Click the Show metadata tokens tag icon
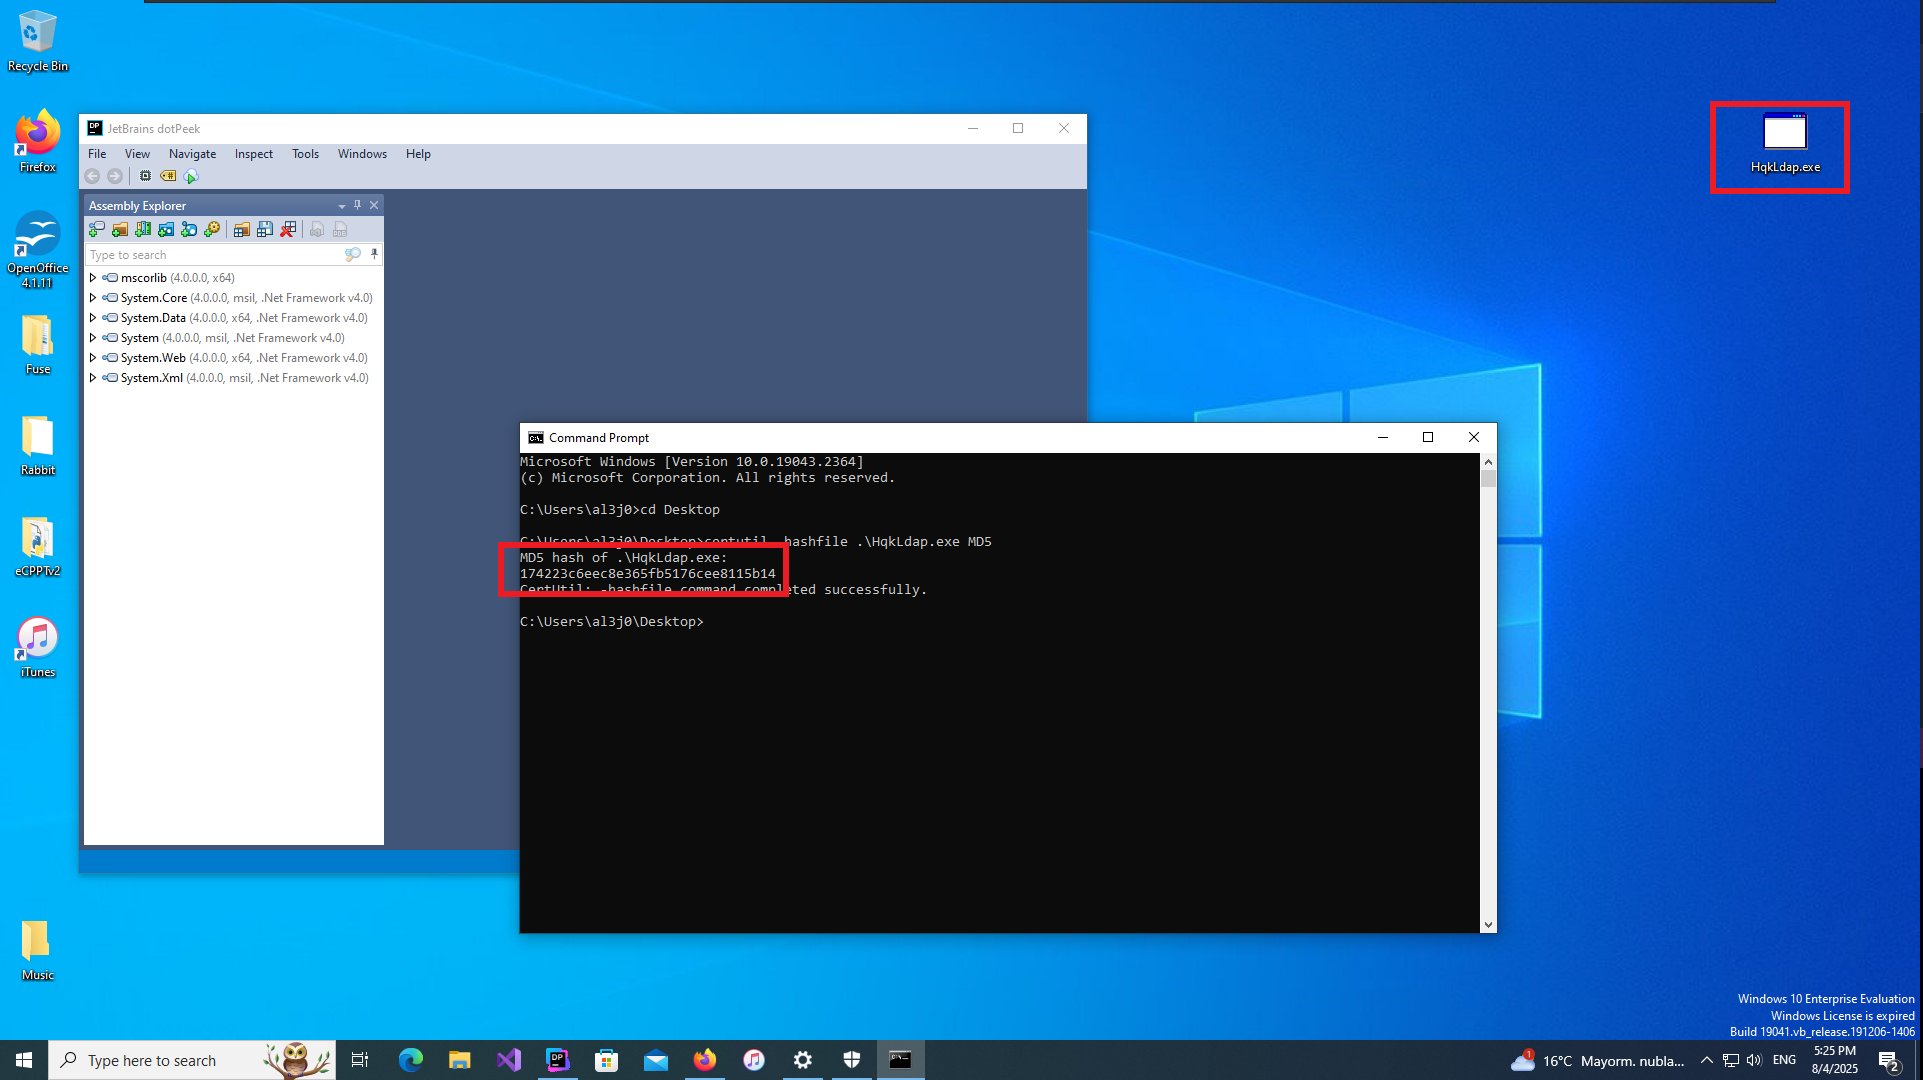 click(168, 176)
